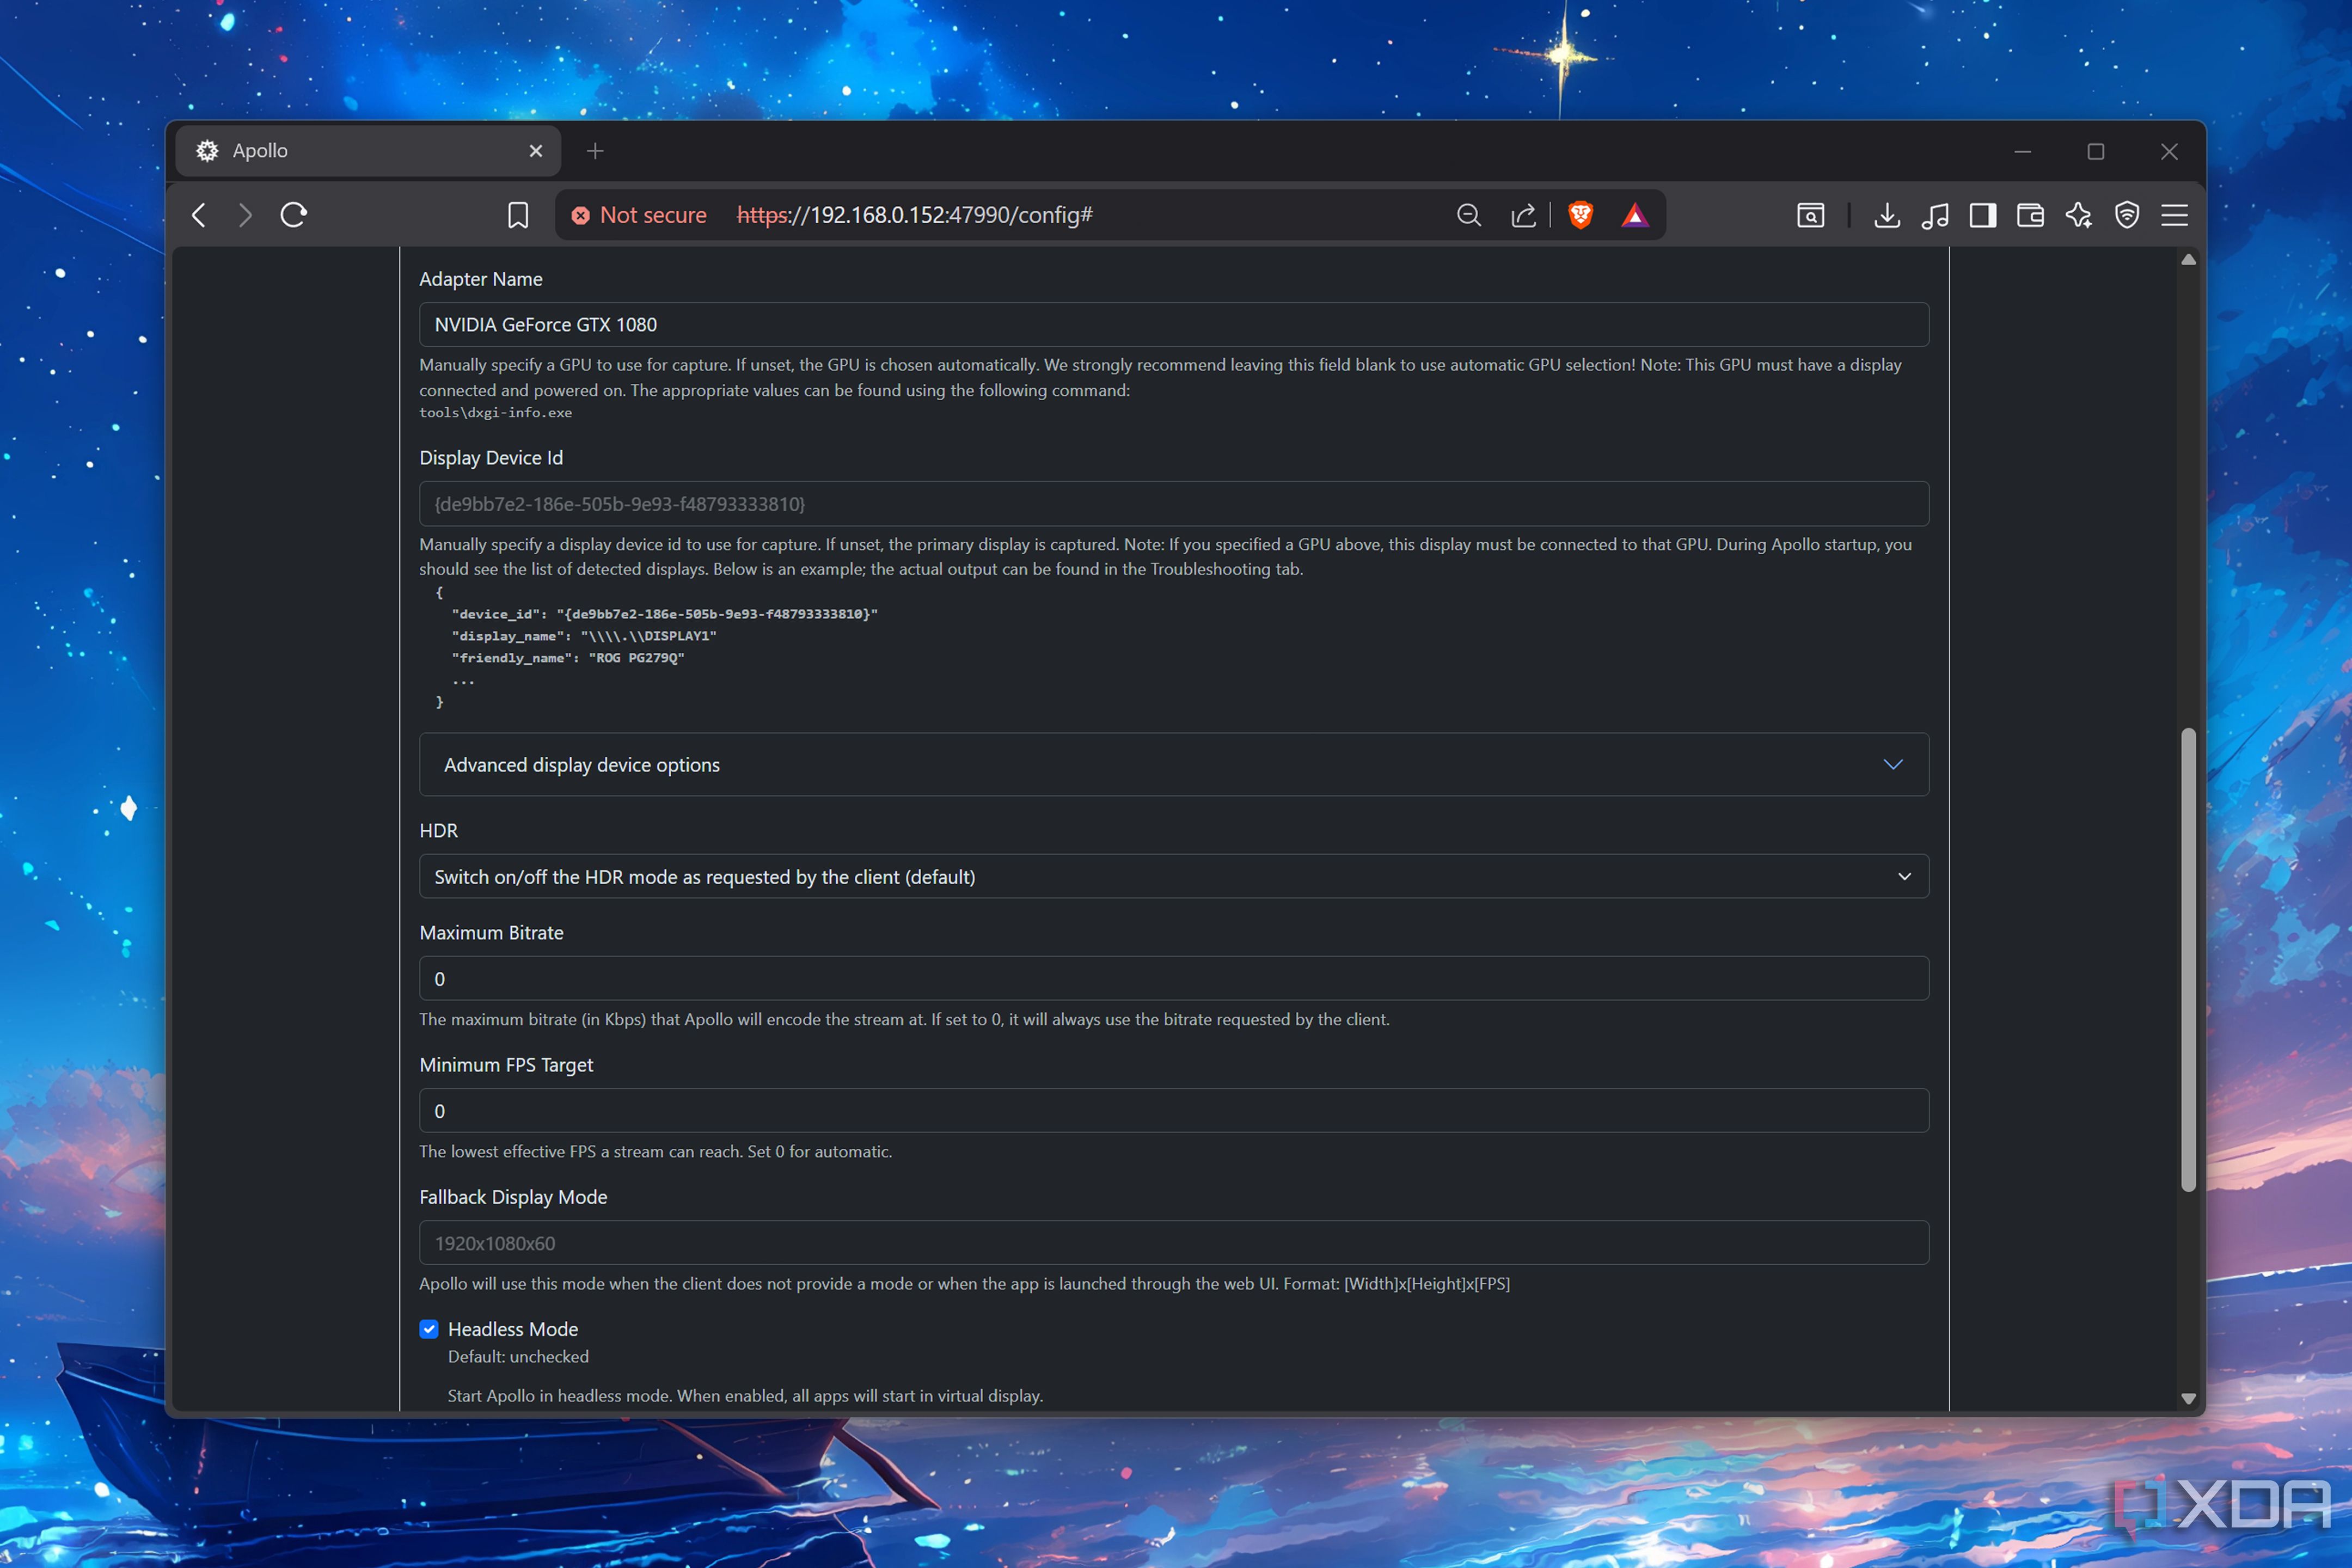The width and height of the screenshot is (2352, 1568).
Task: Select the Apollo browser tab
Action: (368, 151)
